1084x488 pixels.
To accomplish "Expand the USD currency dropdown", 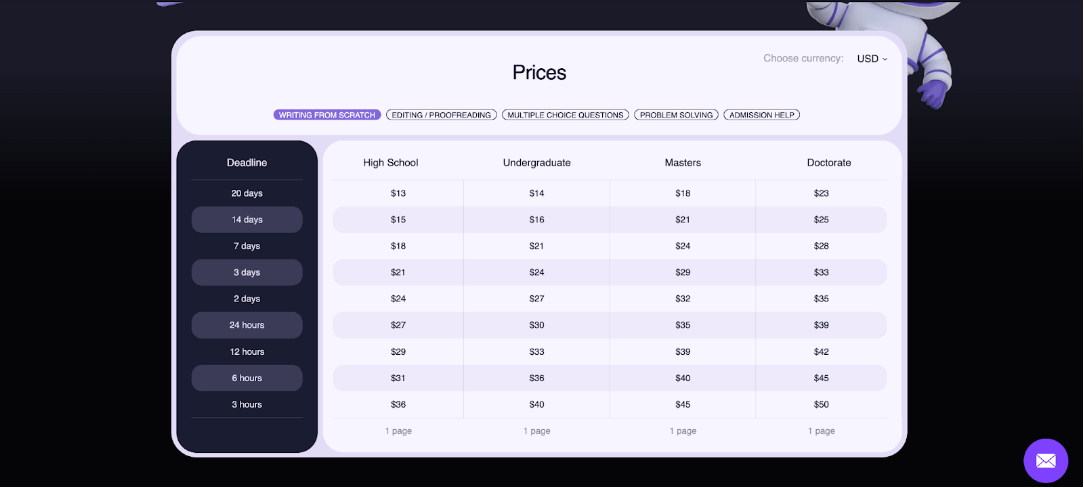I will pyautogui.click(x=872, y=59).
